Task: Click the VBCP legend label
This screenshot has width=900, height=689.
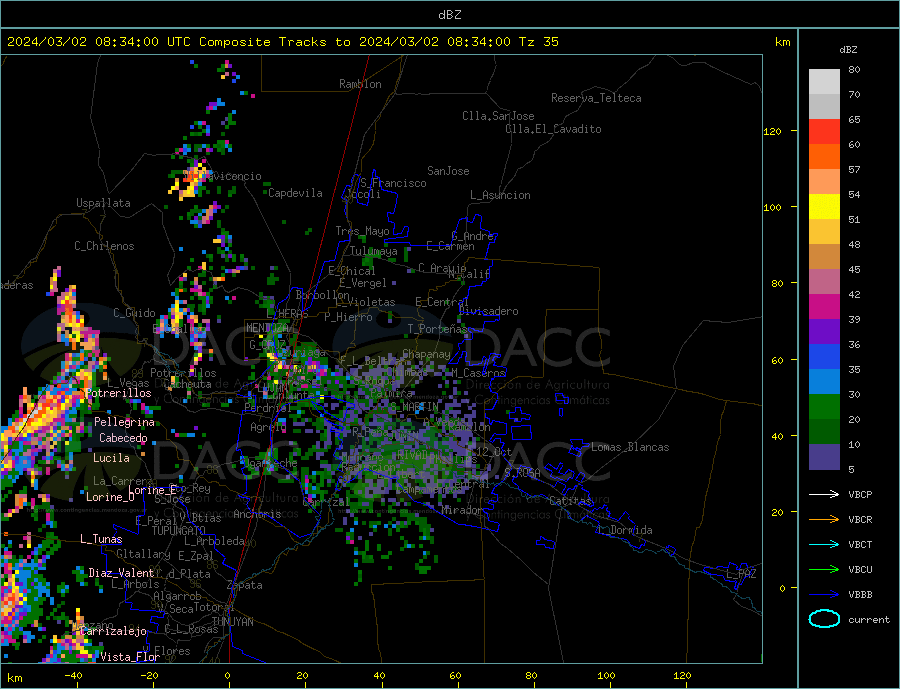Action: pyautogui.click(x=860, y=494)
